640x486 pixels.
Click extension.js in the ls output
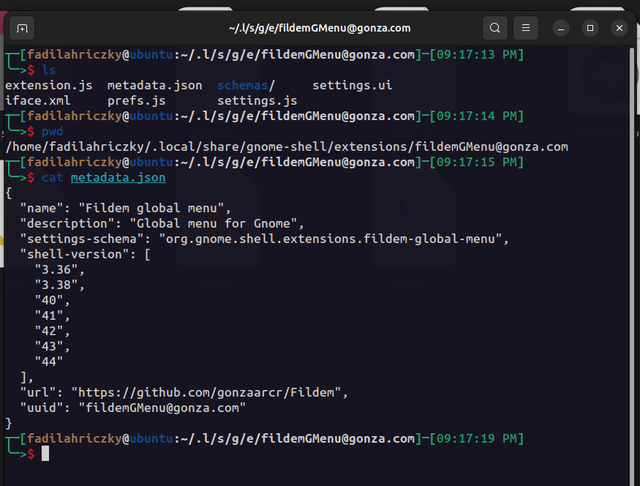click(48, 86)
